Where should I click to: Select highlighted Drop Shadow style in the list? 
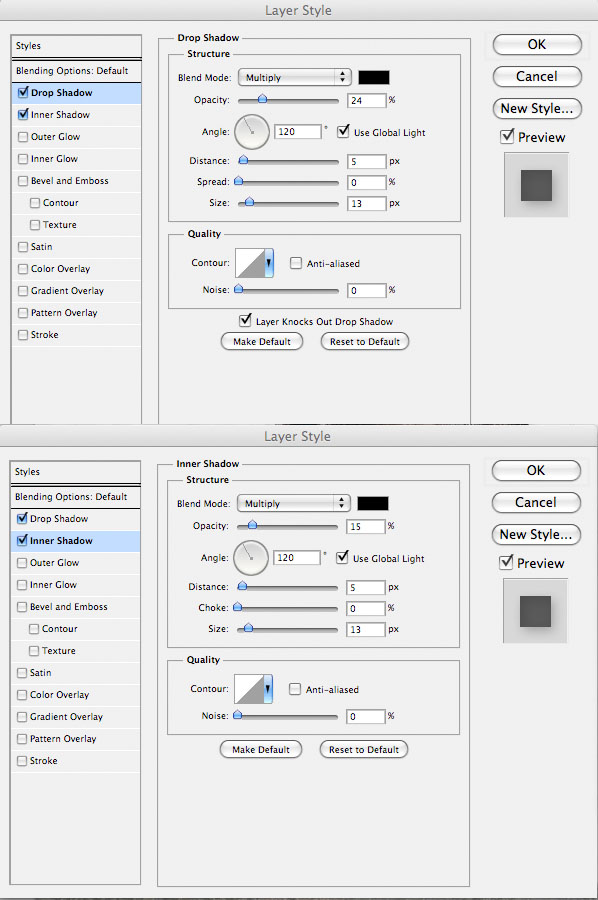[76, 93]
